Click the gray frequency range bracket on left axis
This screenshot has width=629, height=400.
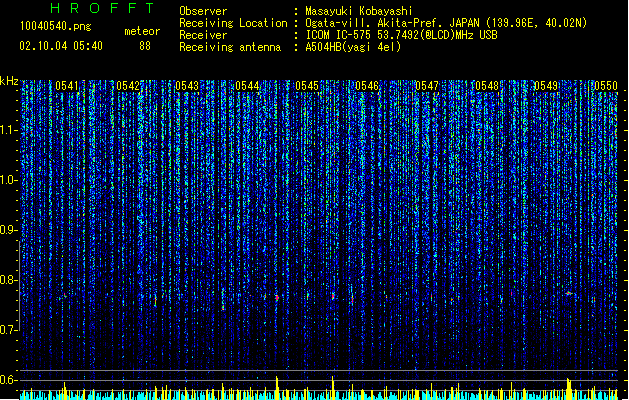19,286
